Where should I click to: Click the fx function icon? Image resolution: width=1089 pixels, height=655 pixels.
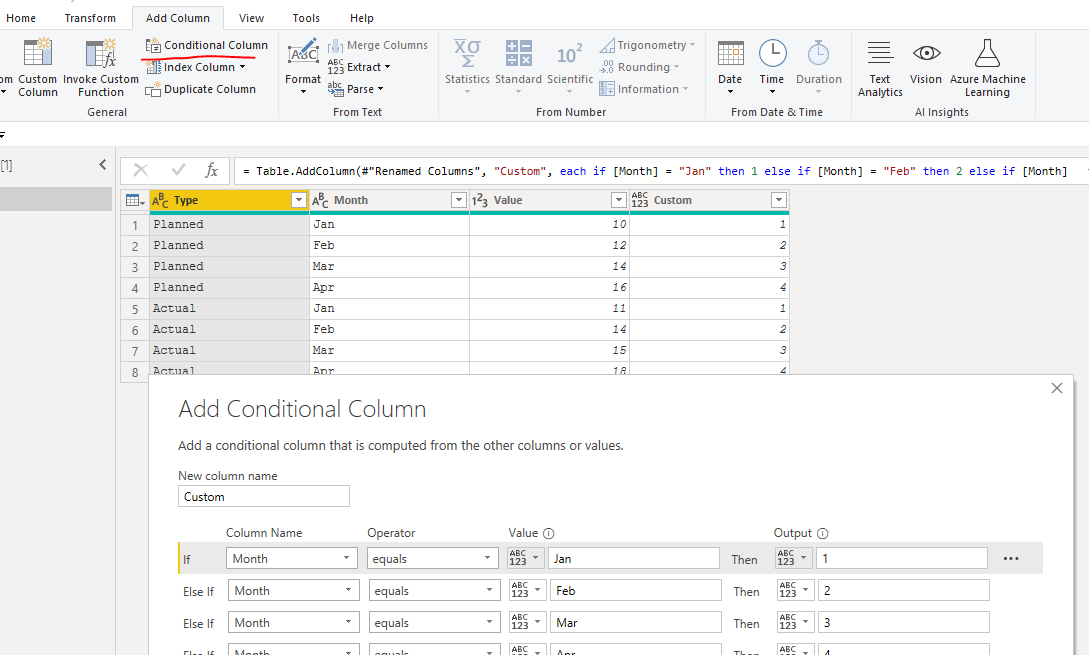point(212,170)
